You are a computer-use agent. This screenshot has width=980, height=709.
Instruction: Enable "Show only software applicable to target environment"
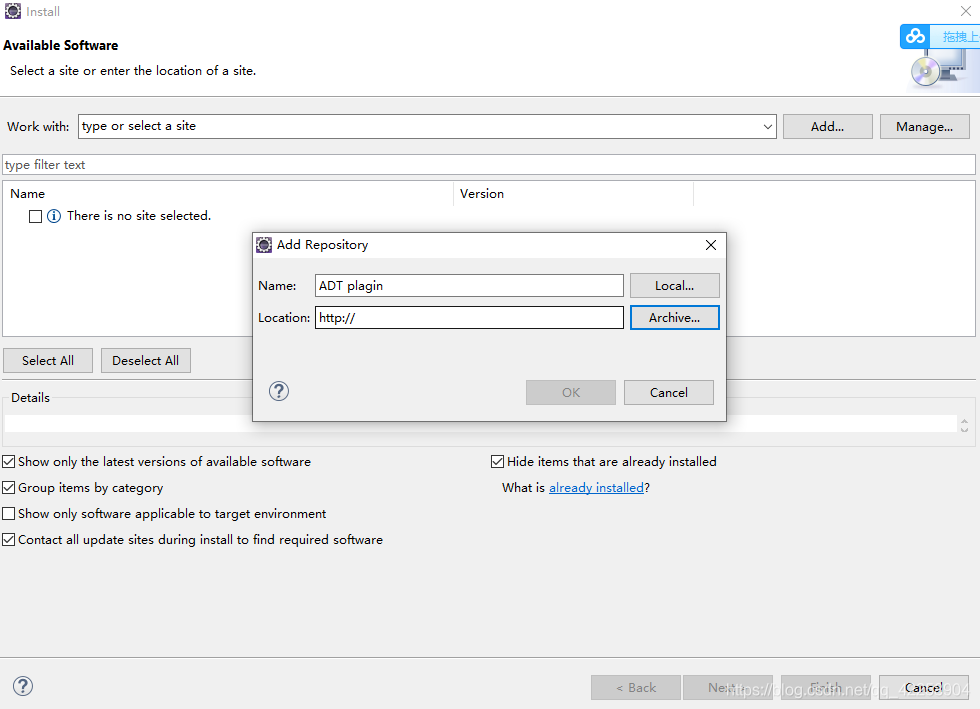pyautogui.click(x=8, y=513)
